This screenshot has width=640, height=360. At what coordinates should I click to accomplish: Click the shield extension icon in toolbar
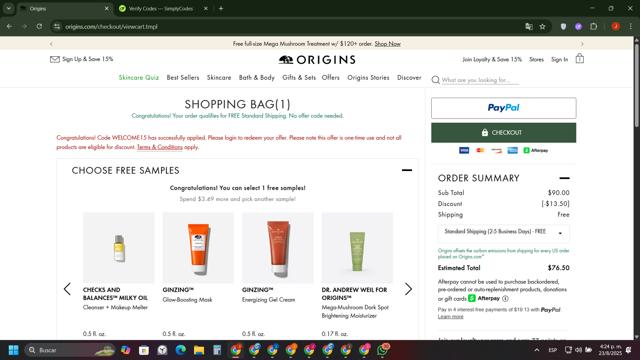563,27
